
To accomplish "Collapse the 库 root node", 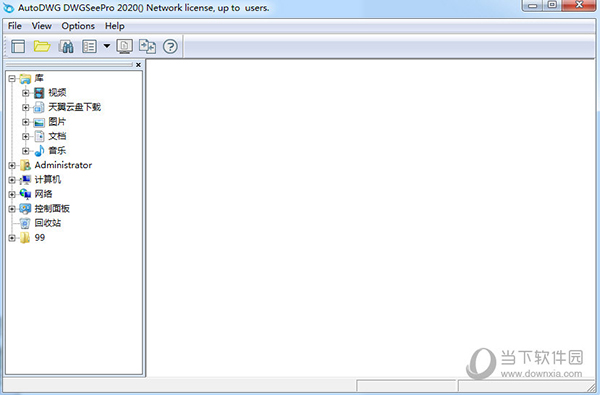I will coord(12,79).
